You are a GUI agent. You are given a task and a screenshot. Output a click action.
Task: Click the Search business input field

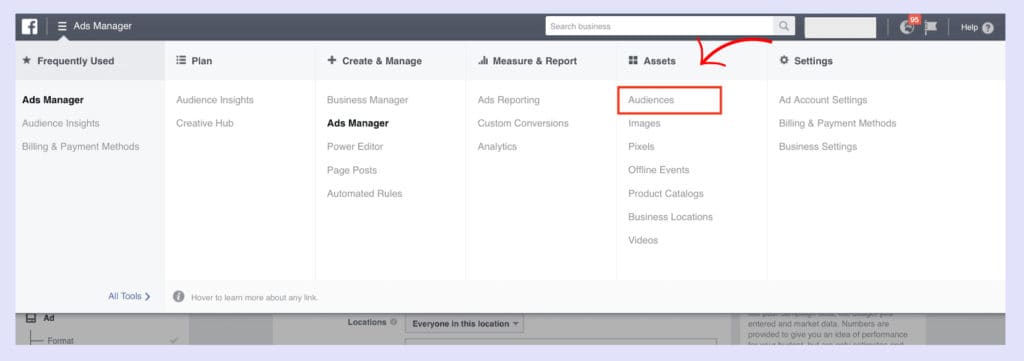pyautogui.click(x=660, y=26)
